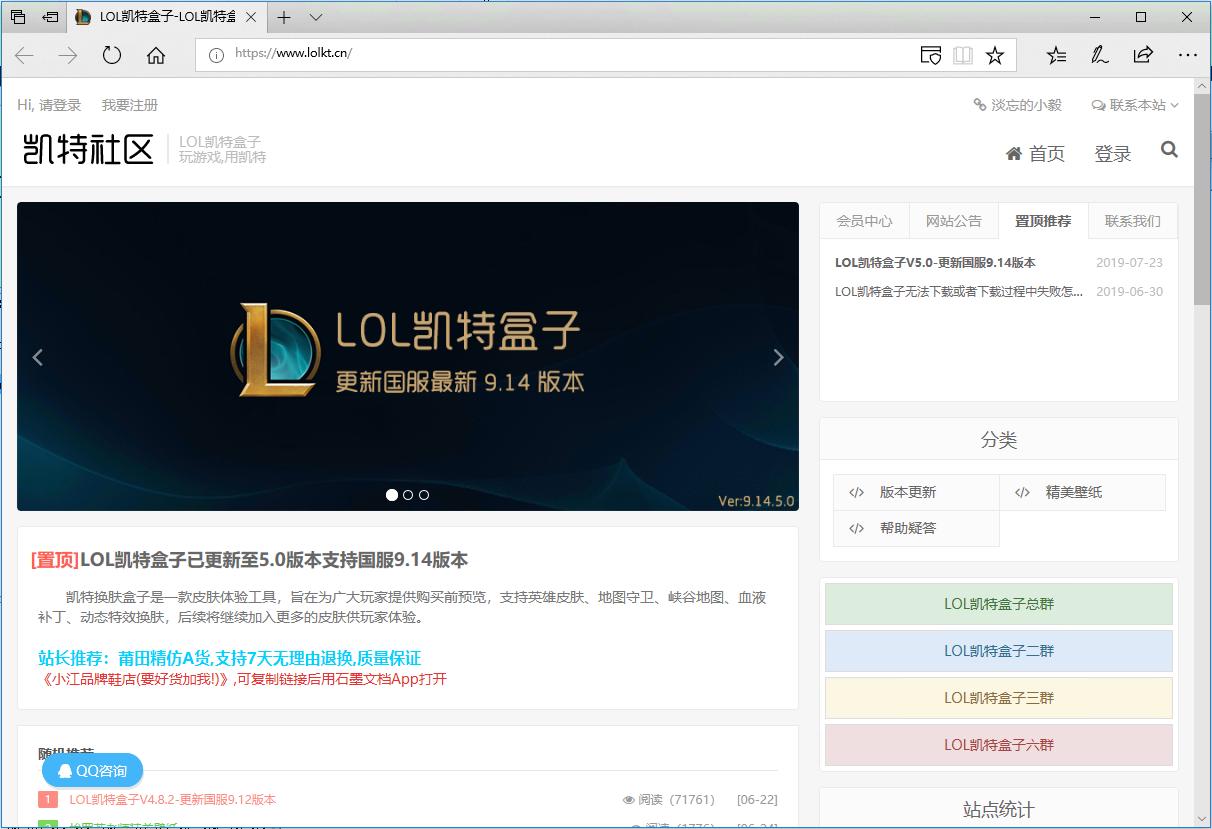Viewport: 1212px width, 829px height.
Task: Click the </> icon beside 精美壁纸
Action: (1022, 491)
